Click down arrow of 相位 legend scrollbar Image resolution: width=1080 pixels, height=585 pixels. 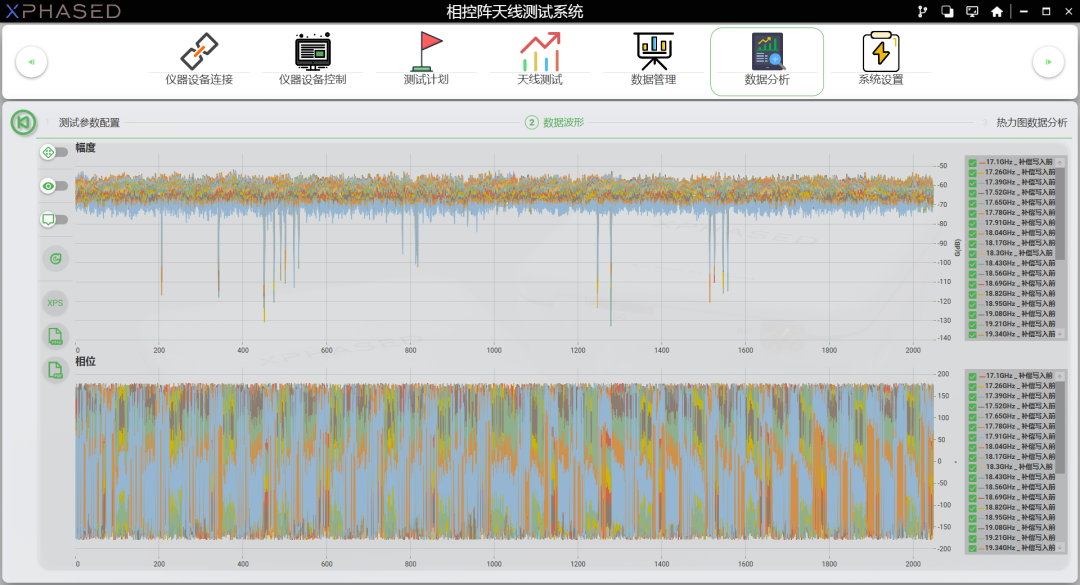tap(1061, 548)
